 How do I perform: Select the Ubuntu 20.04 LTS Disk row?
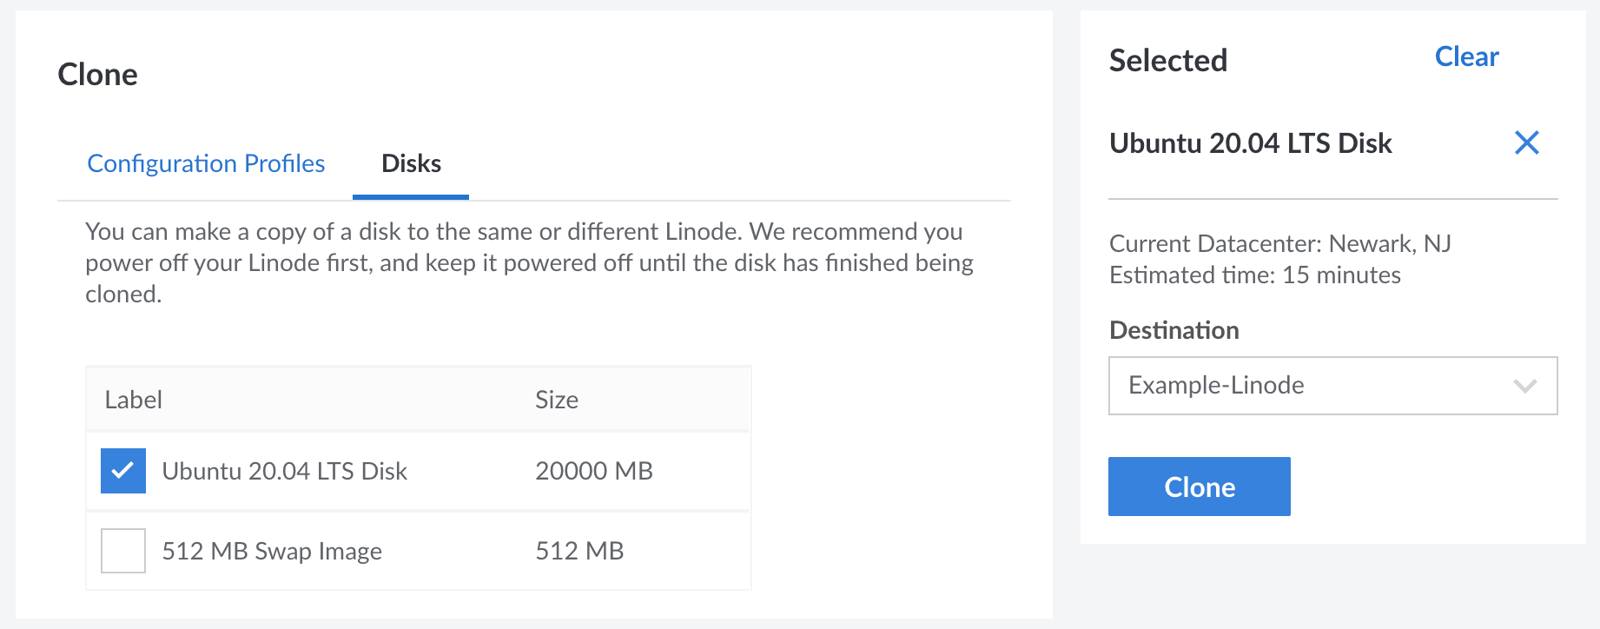coord(285,470)
